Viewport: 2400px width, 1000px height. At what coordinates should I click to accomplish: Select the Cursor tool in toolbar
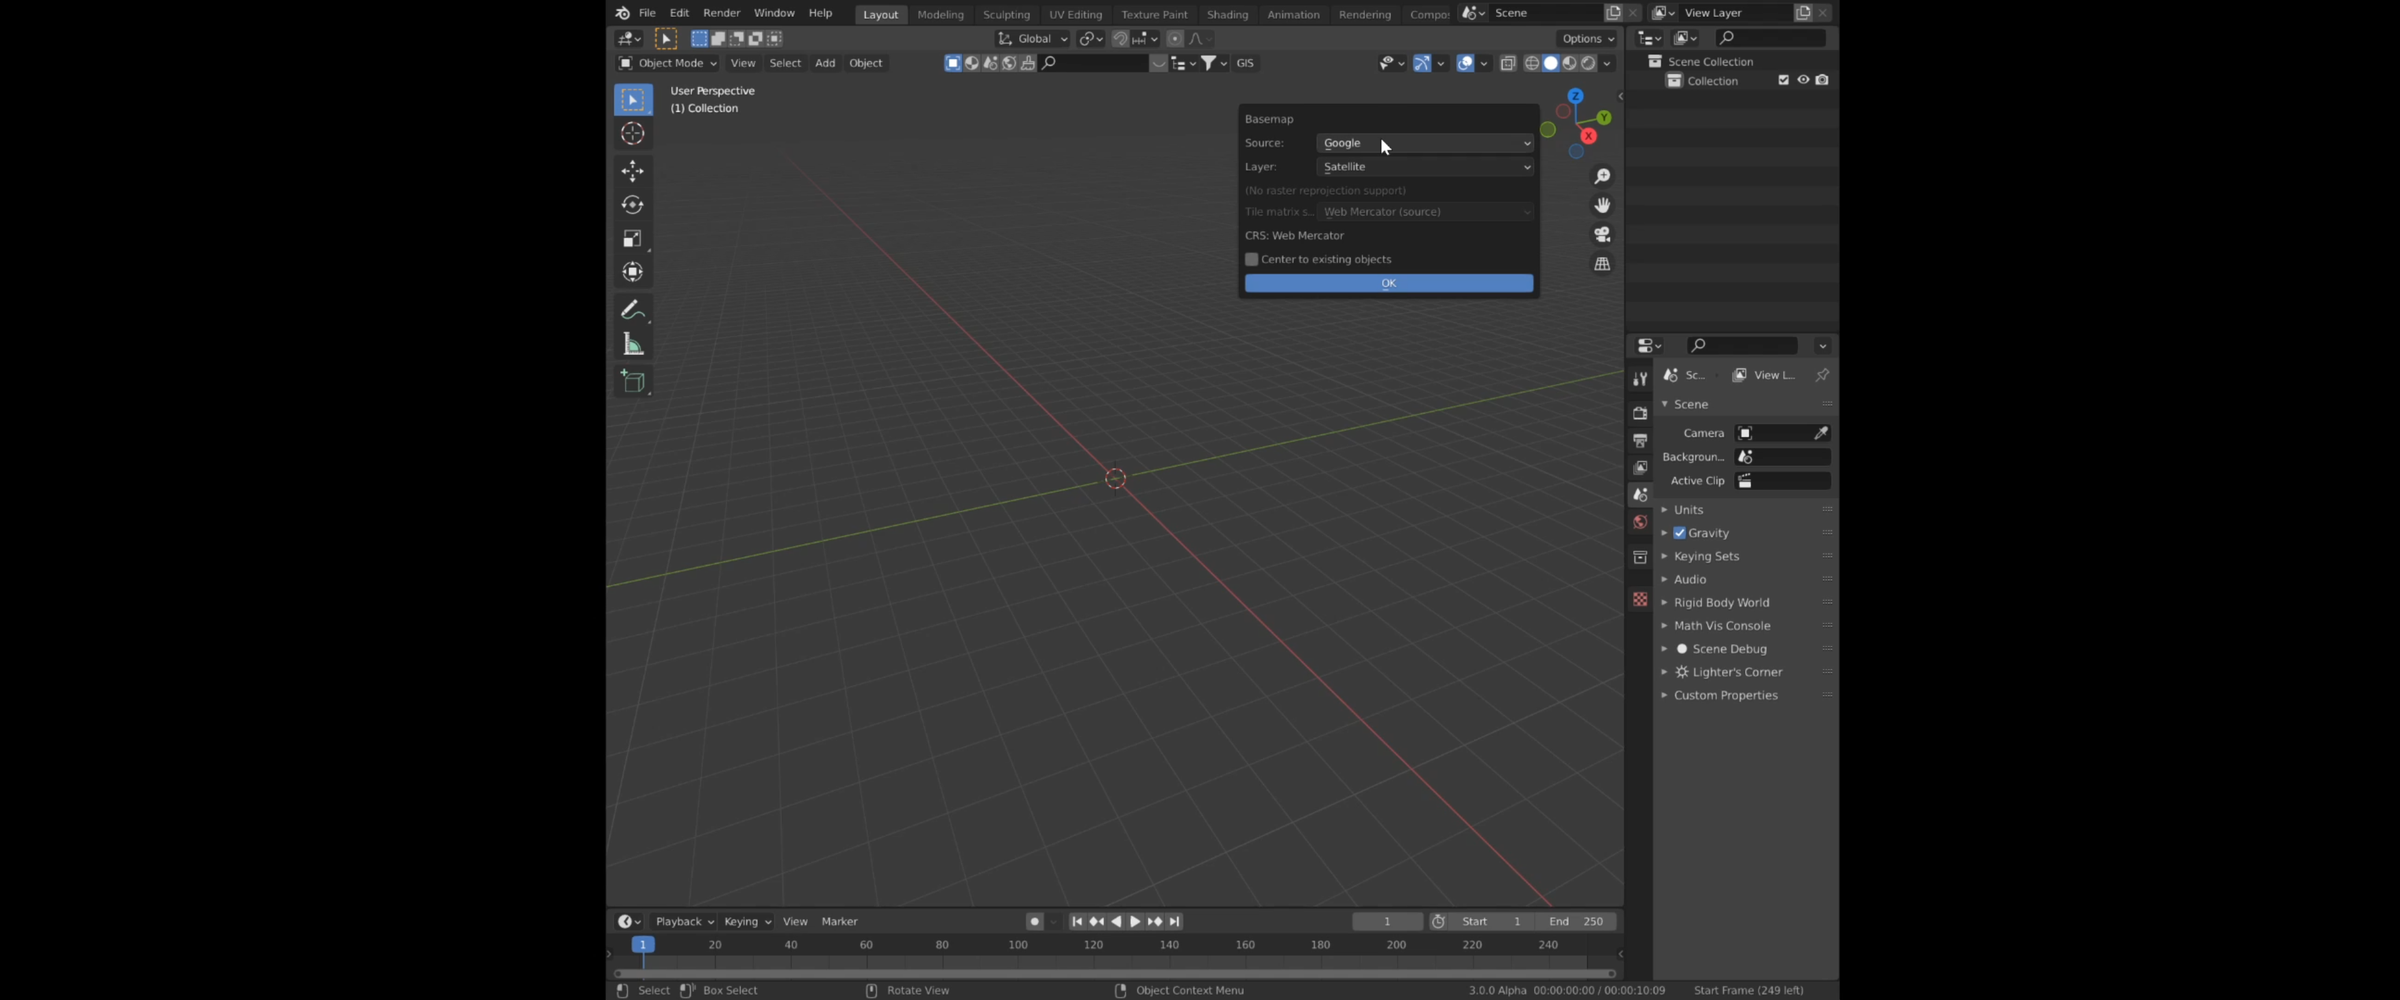click(632, 133)
